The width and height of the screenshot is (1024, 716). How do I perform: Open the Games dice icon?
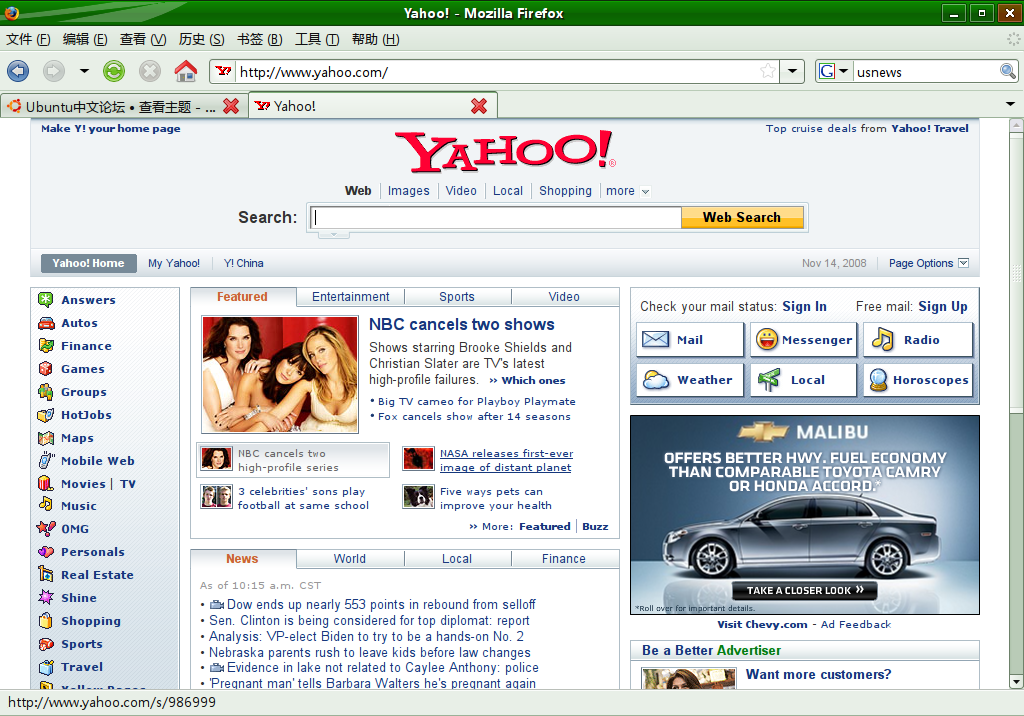[x=46, y=368]
